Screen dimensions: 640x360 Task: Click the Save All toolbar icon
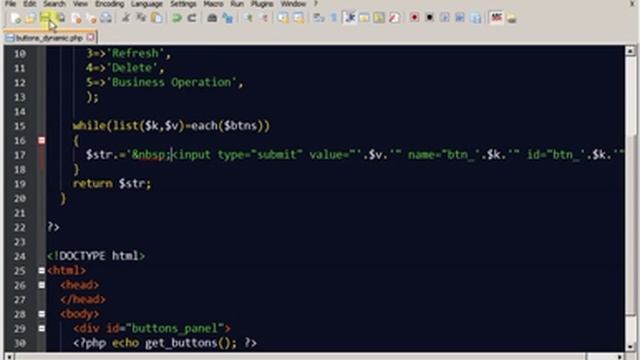[61, 18]
